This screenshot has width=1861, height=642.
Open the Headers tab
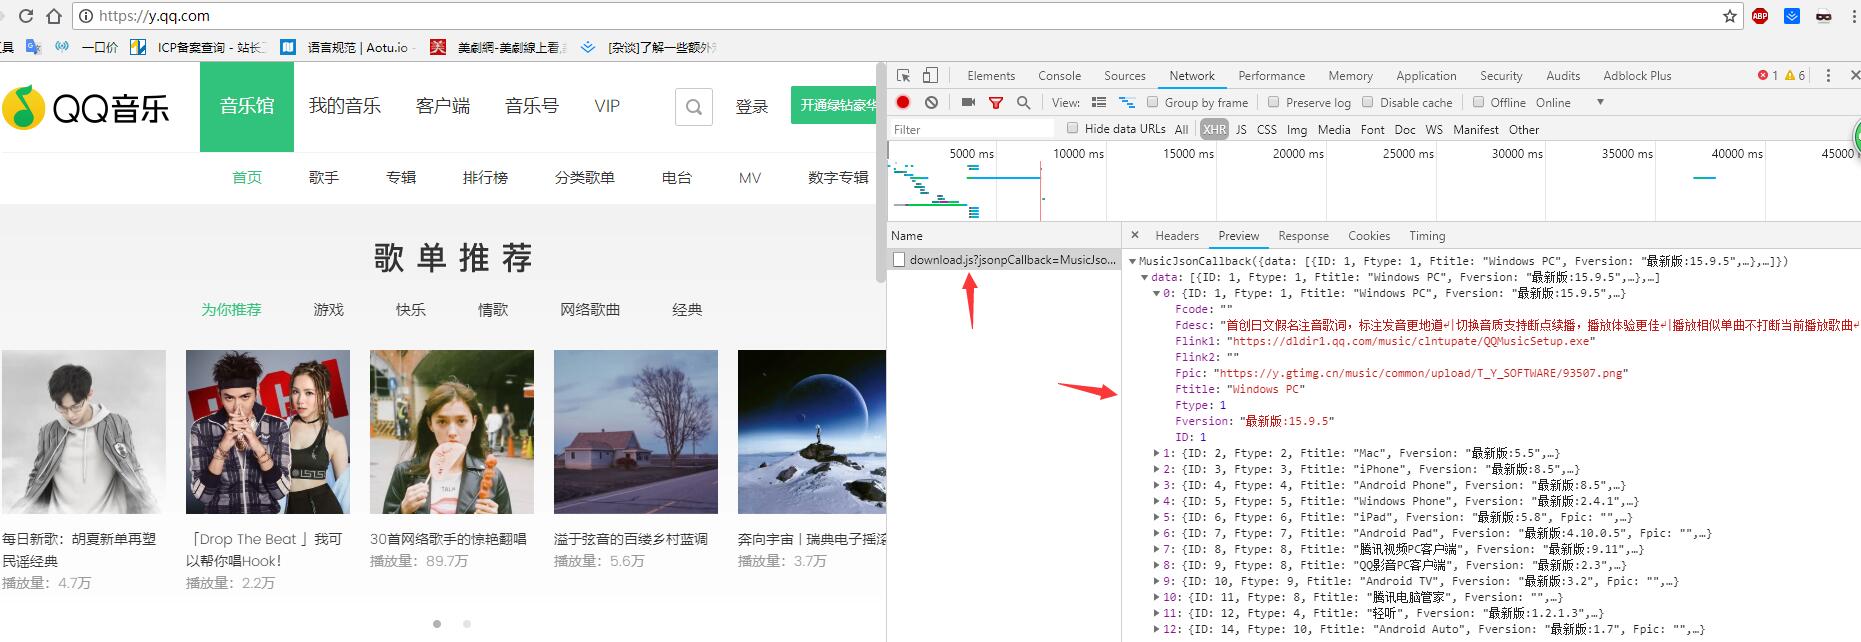1176,236
